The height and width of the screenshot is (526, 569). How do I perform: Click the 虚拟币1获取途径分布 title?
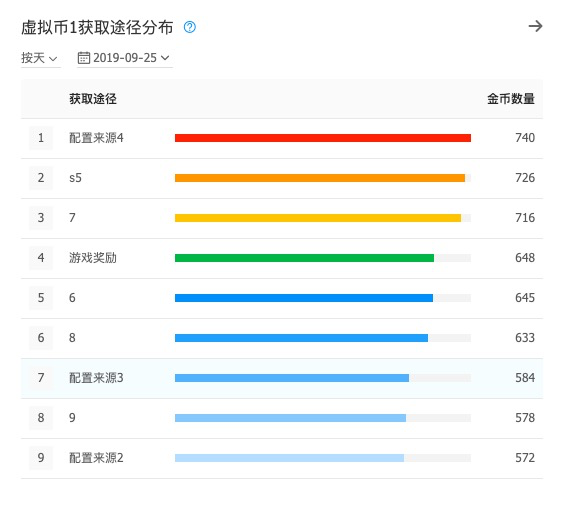97,28
